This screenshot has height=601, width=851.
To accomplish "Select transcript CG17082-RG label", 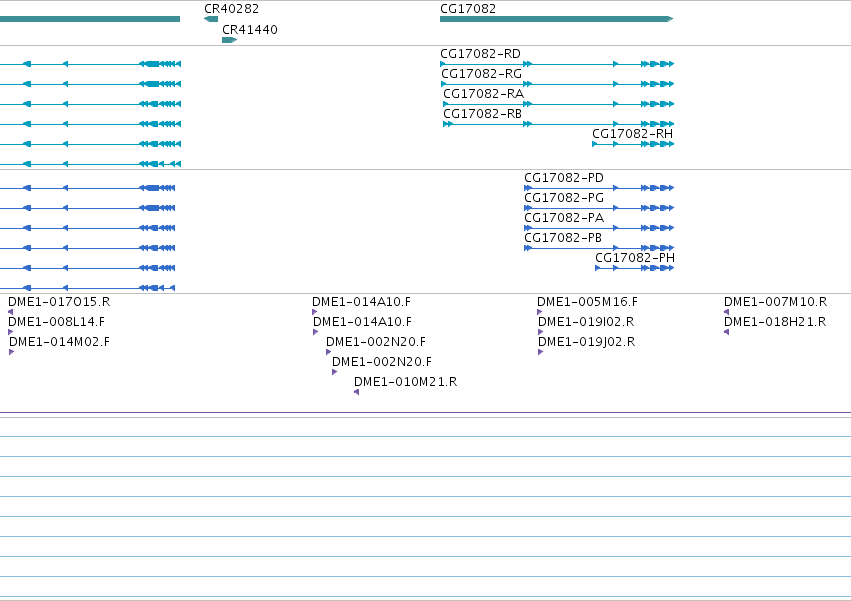I will click(x=481, y=74).
